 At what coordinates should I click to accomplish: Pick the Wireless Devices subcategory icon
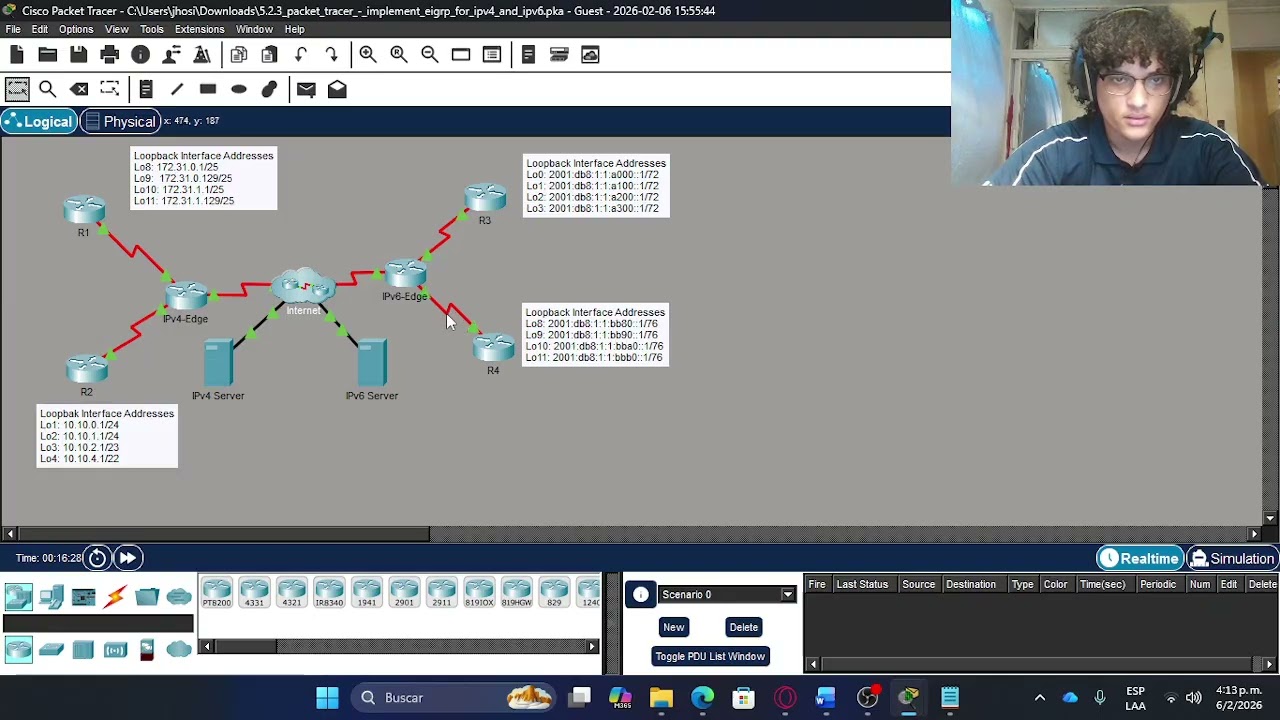coord(115,650)
